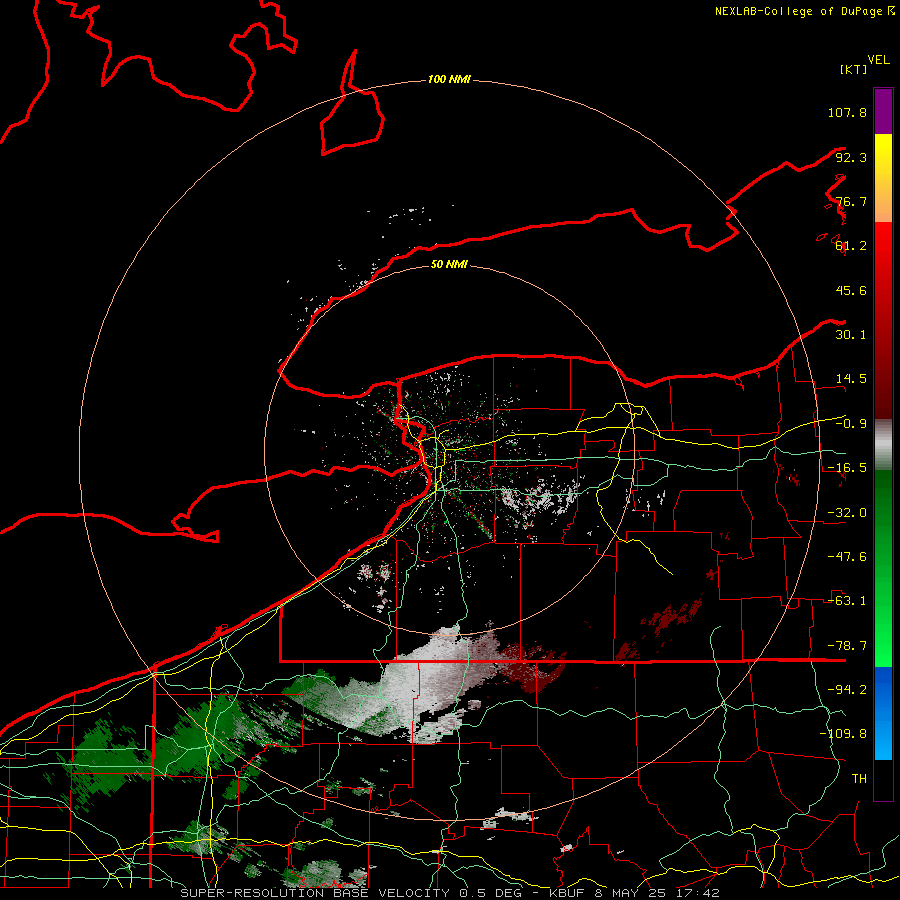Click the 107.8 value on velocity scale

(x=847, y=112)
